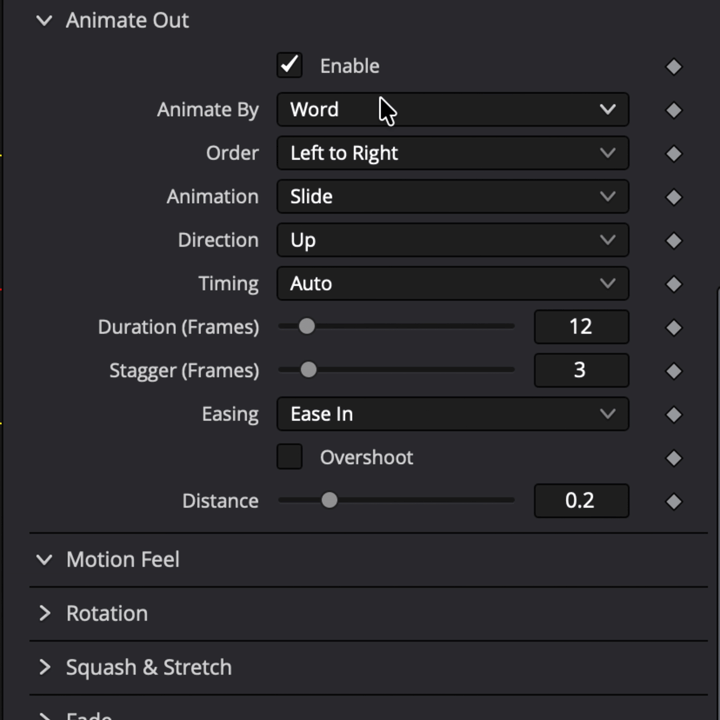
Task: Add keyframe for Overshoot option
Action: [674, 458]
